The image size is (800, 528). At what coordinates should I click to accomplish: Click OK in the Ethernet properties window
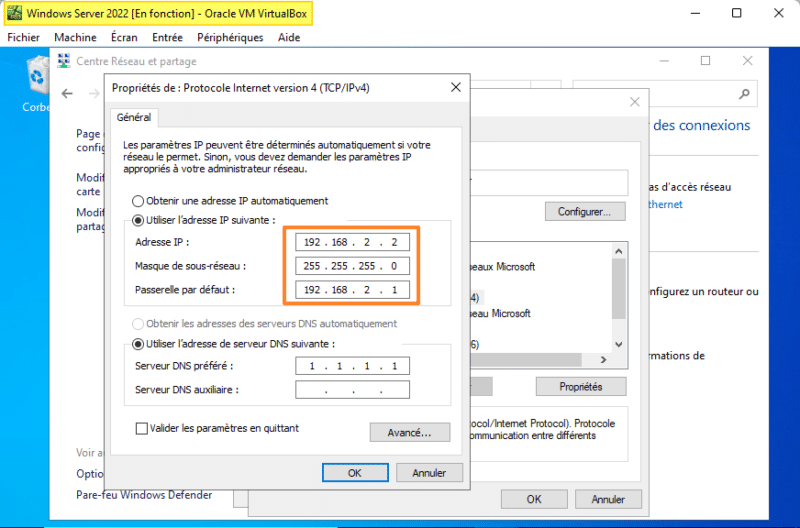coord(534,499)
